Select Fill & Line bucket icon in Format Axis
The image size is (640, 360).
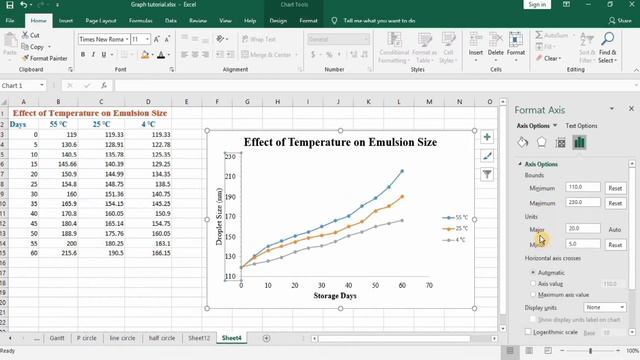click(x=523, y=142)
